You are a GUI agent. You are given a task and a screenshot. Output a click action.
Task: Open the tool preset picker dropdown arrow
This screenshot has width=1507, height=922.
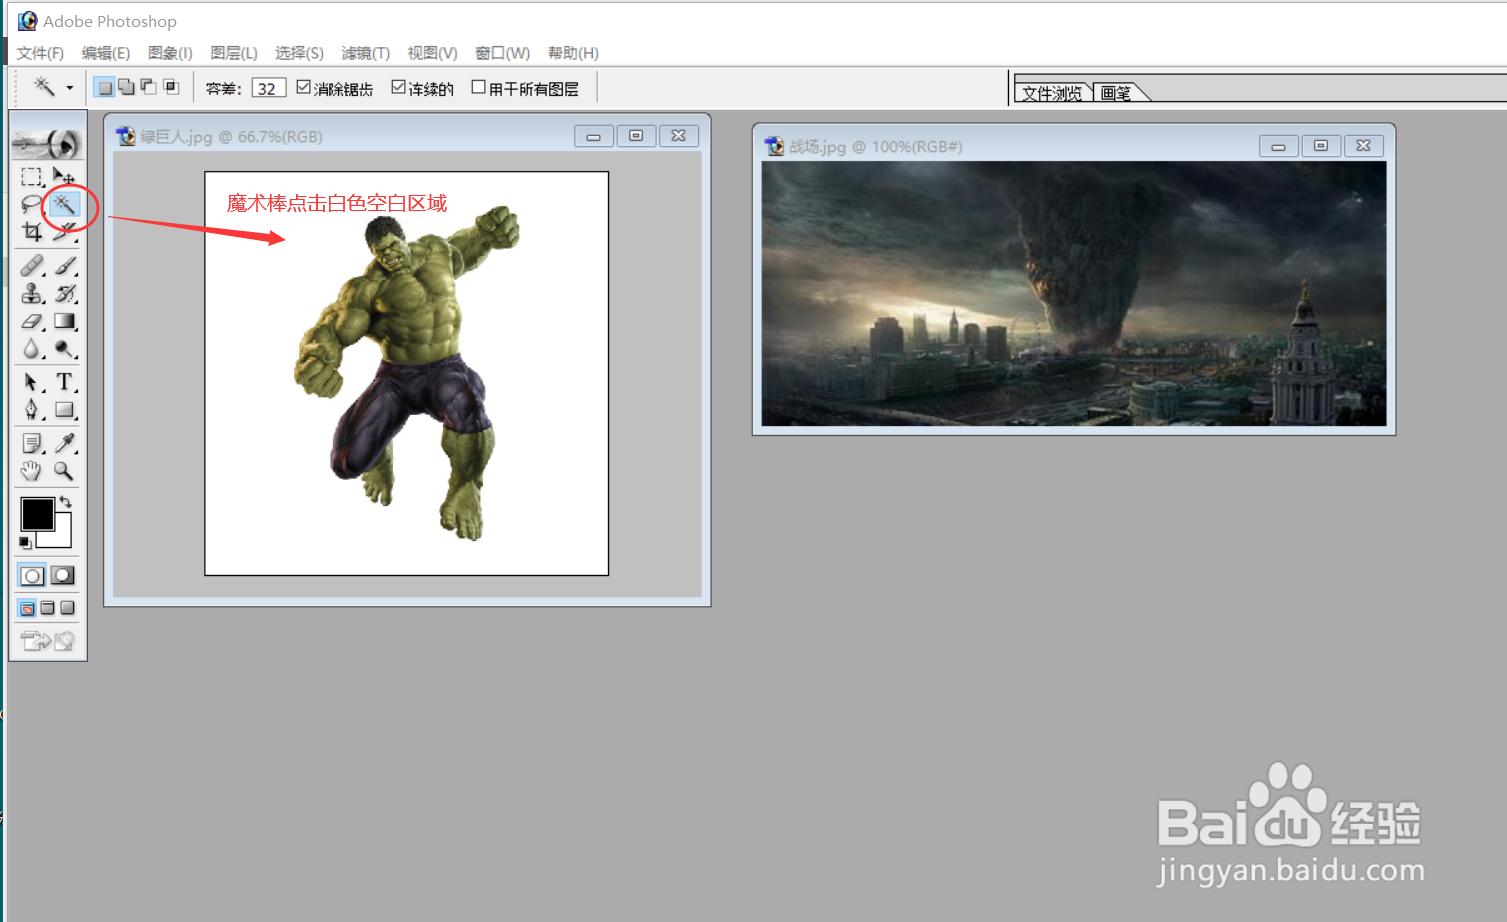click(x=69, y=88)
